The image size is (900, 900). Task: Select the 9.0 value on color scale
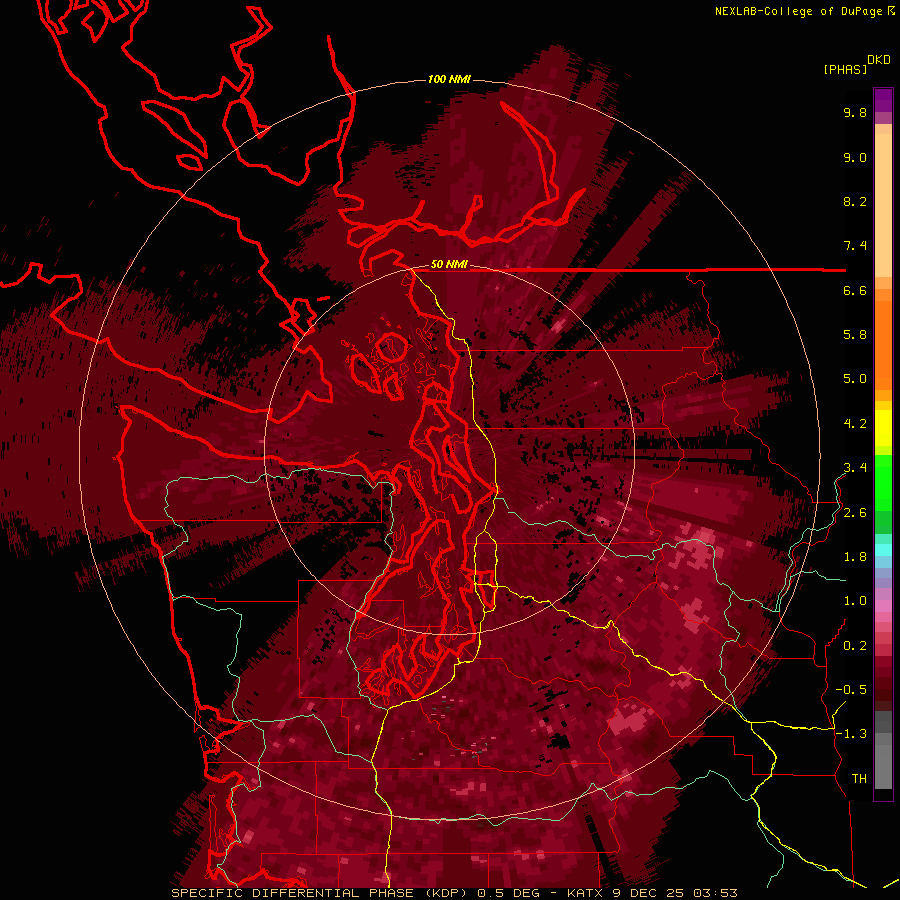(855, 157)
